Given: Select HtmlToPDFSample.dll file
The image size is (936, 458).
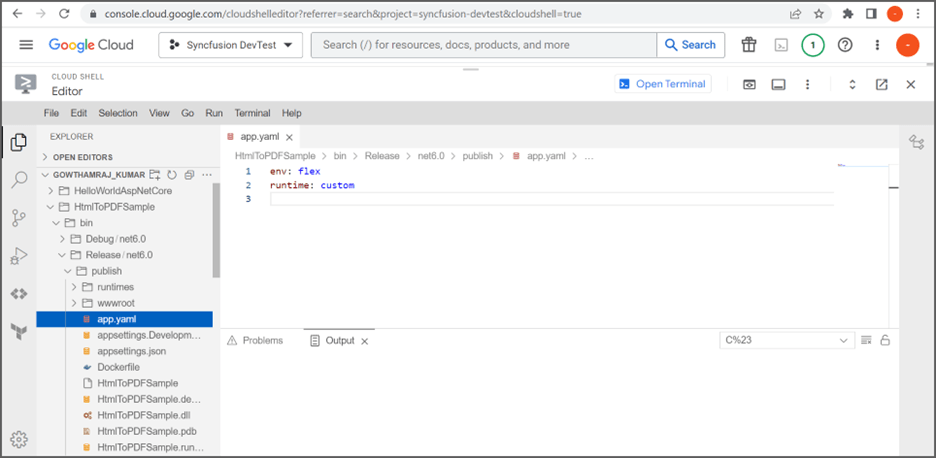Looking at the screenshot, I should click(x=144, y=415).
